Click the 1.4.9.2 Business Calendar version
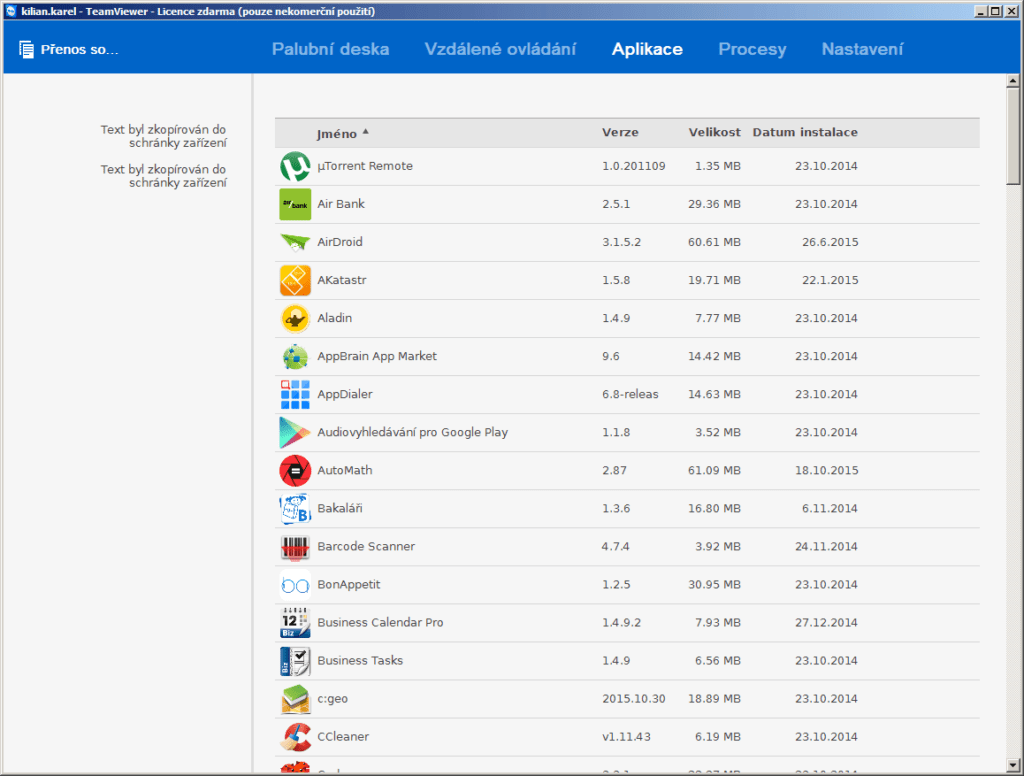Viewport: 1024px width, 776px height. 621,622
